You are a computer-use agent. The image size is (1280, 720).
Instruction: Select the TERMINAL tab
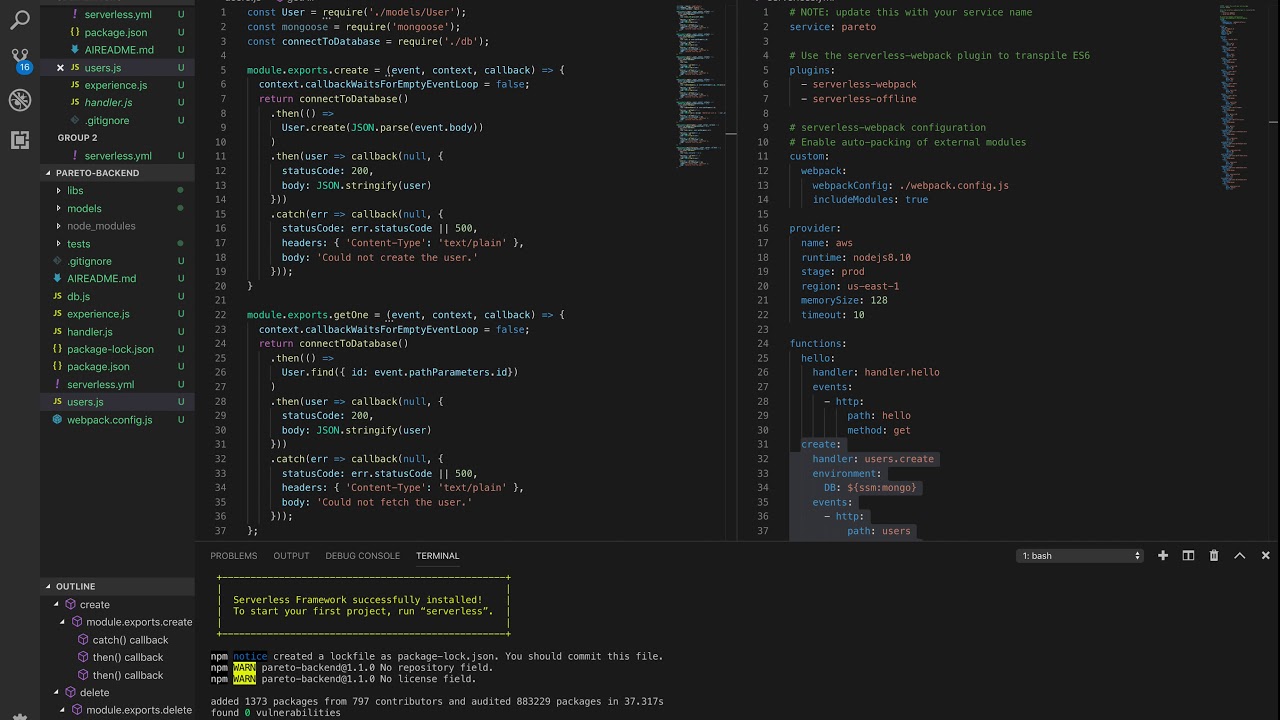(437, 556)
